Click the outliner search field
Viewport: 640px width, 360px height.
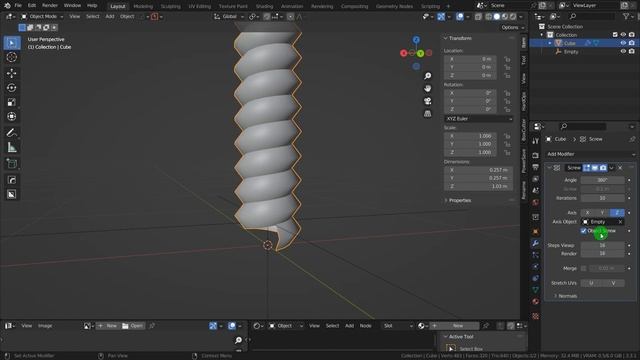pos(592,16)
